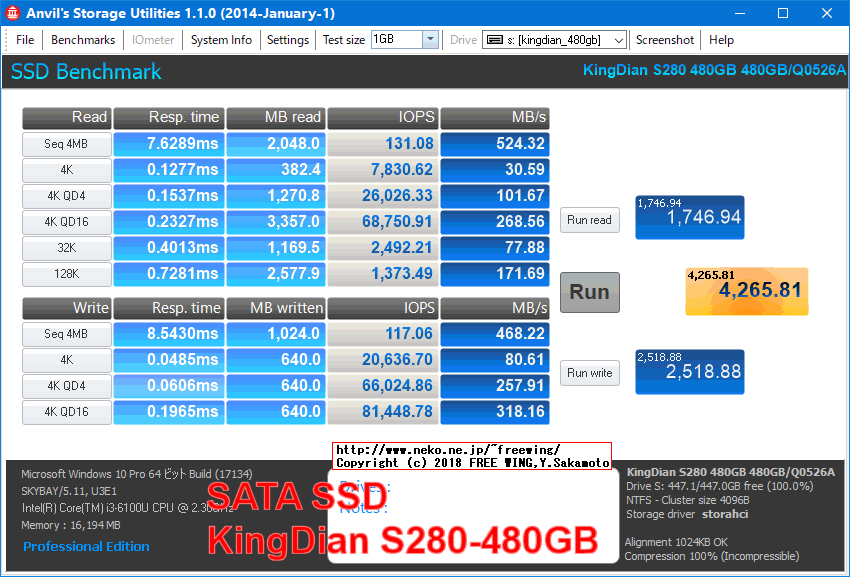Click the Write section header
Viewport: 850px width, 577px height.
coord(66,308)
